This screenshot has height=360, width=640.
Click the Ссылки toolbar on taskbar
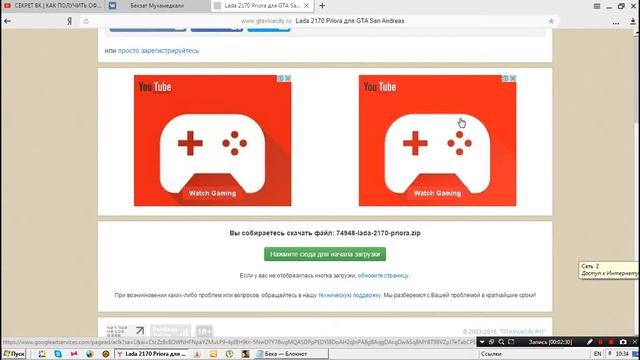coord(491,354)
